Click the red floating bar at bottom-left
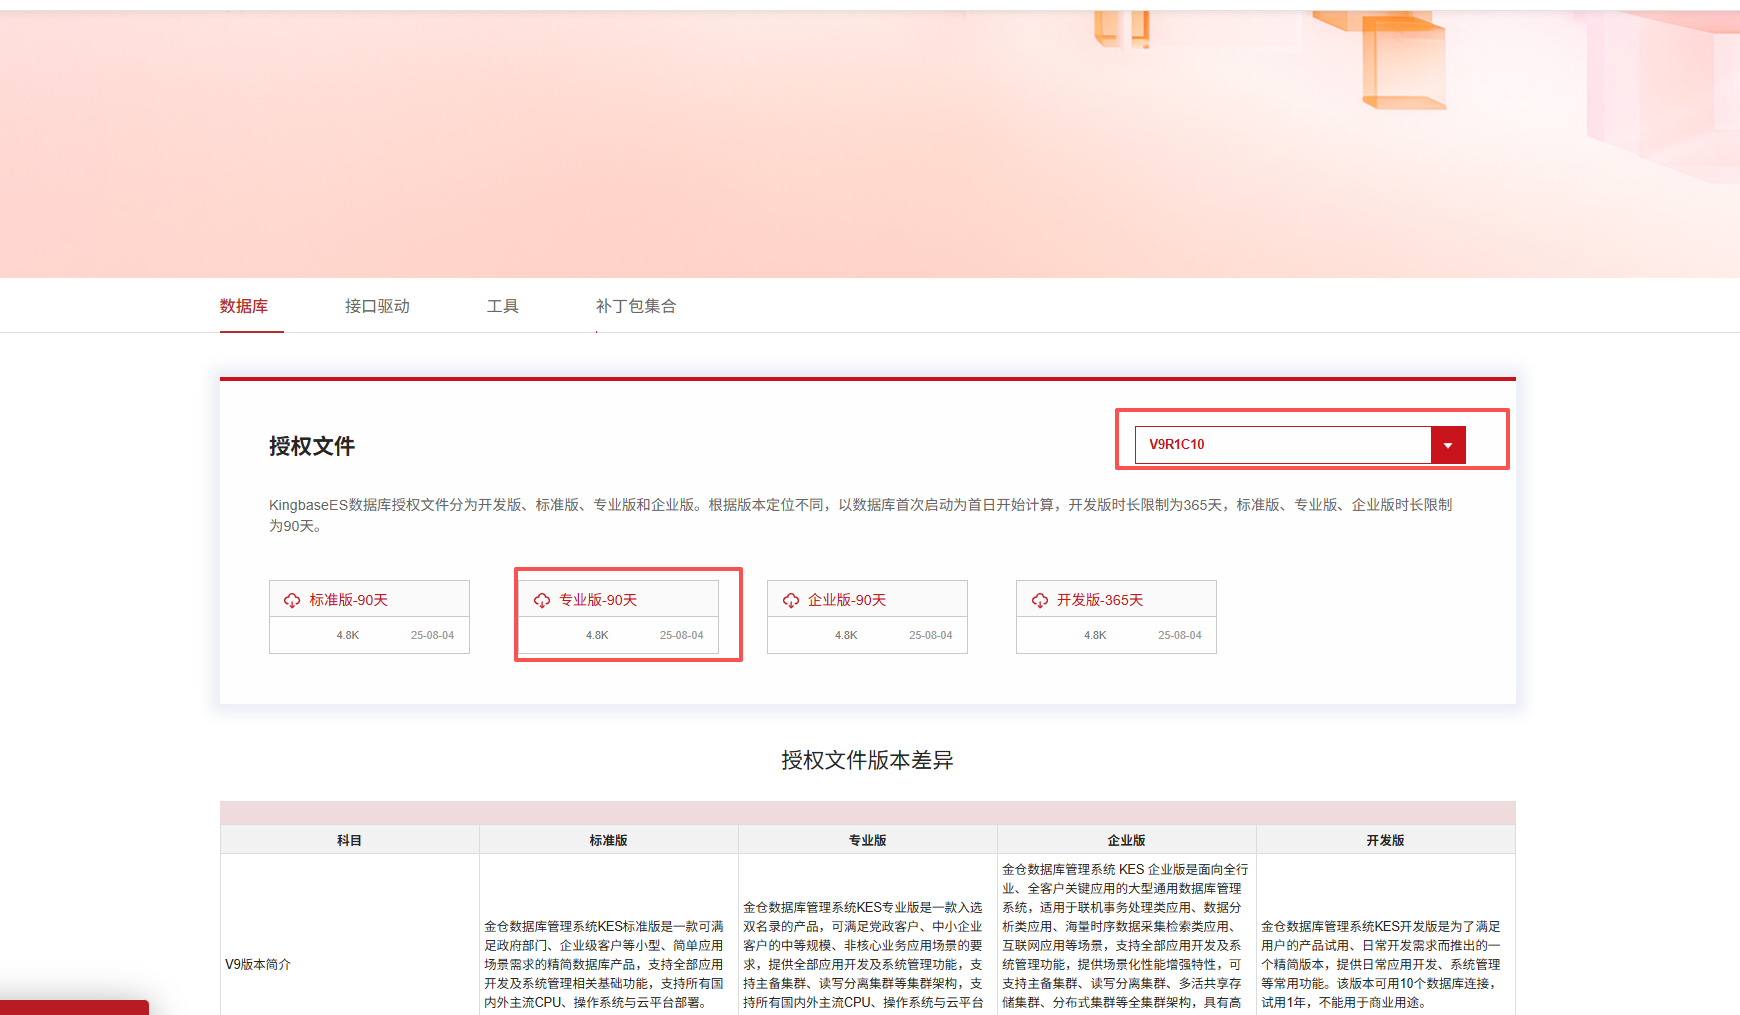1740x1015 pixels. coord(74,1007)
